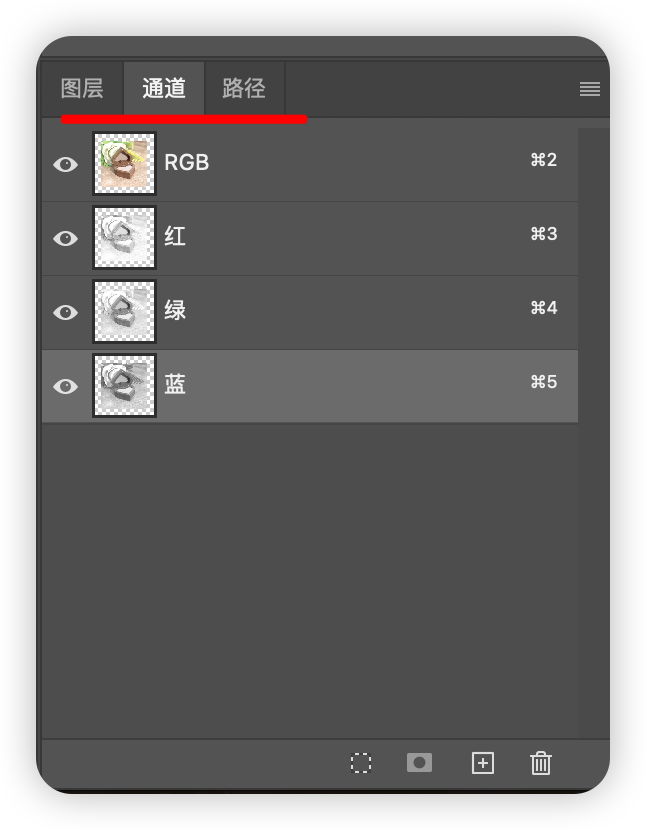Create new channel with plus icon

point(482,763)
